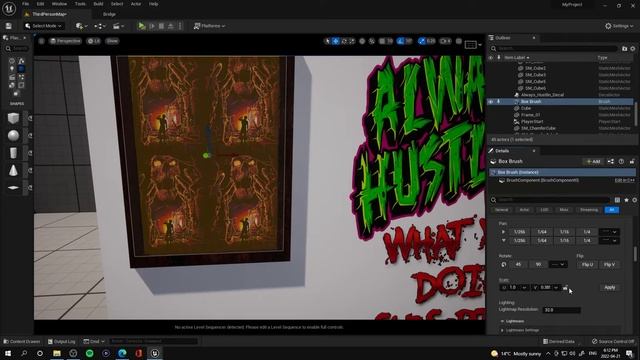Click the Lit view mode button
The height and width of the screenshot is (360, 640).
click(93, 41)
